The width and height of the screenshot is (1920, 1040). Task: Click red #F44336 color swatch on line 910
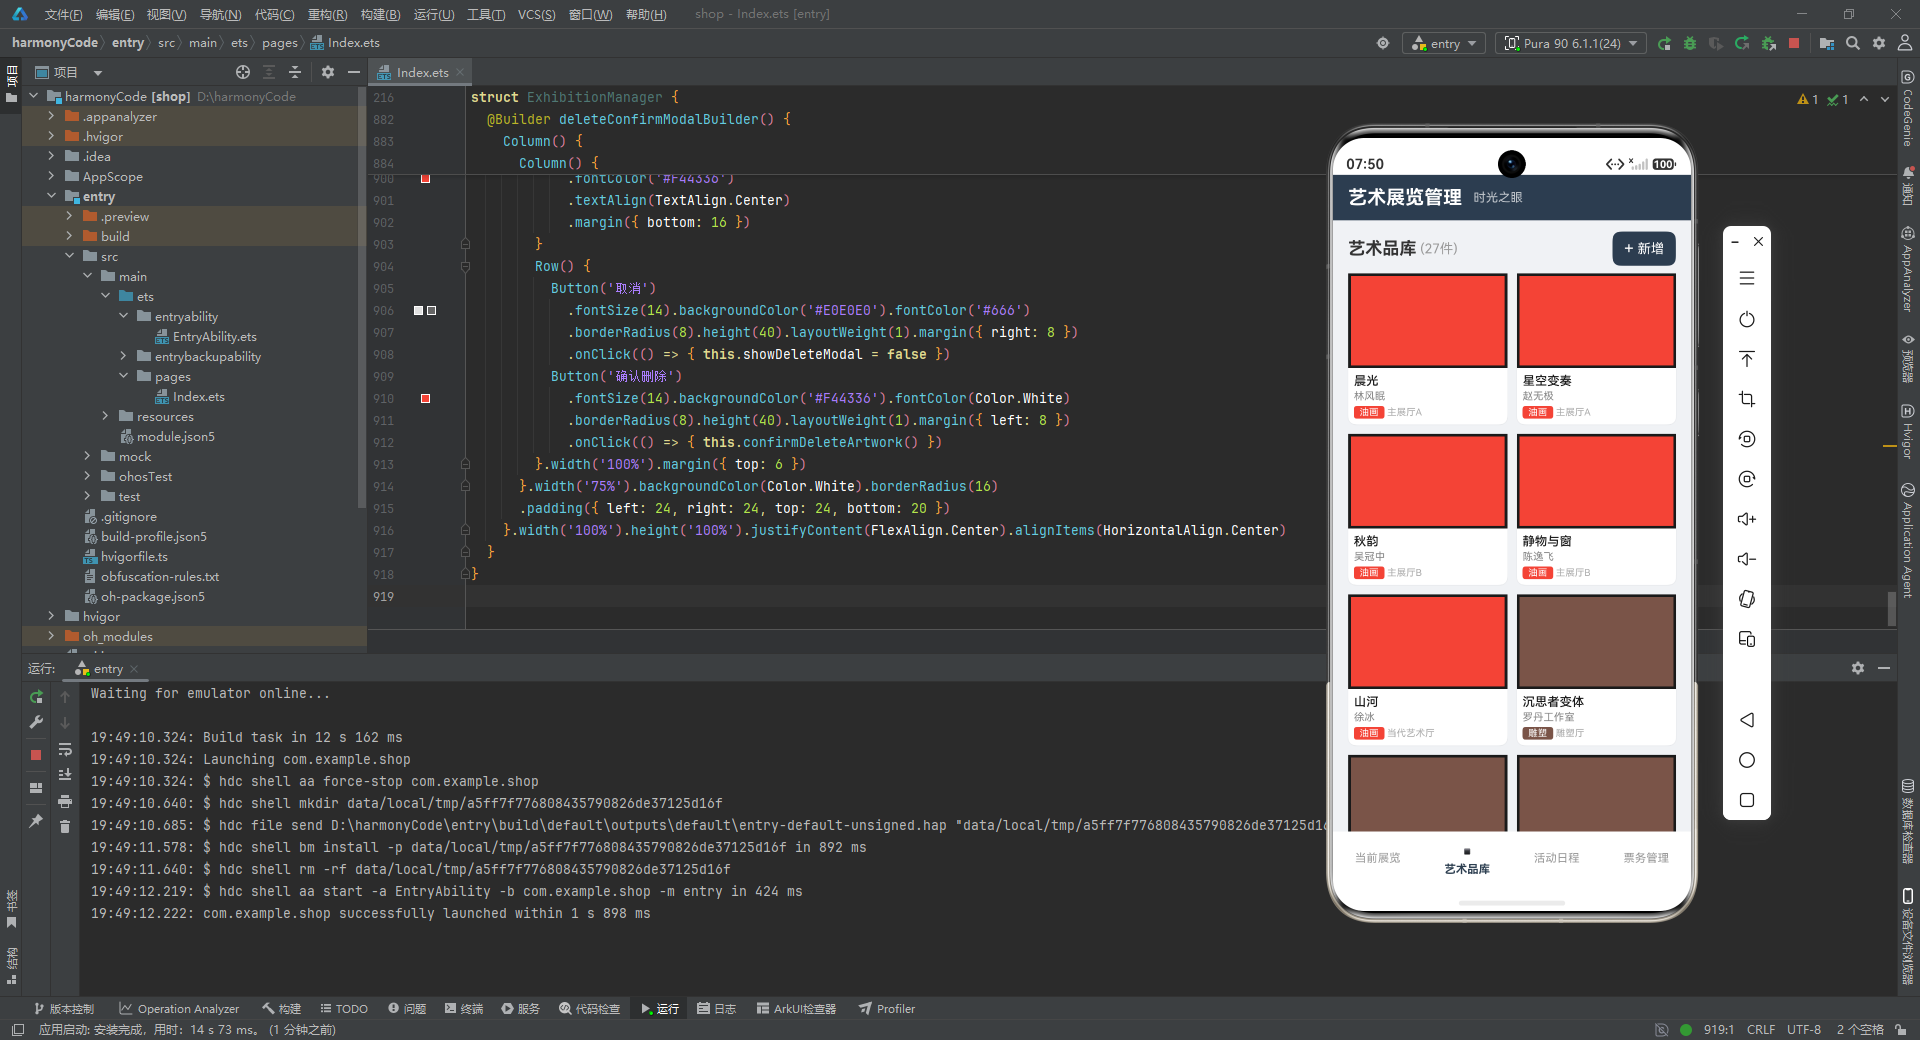tap(425, 398)
